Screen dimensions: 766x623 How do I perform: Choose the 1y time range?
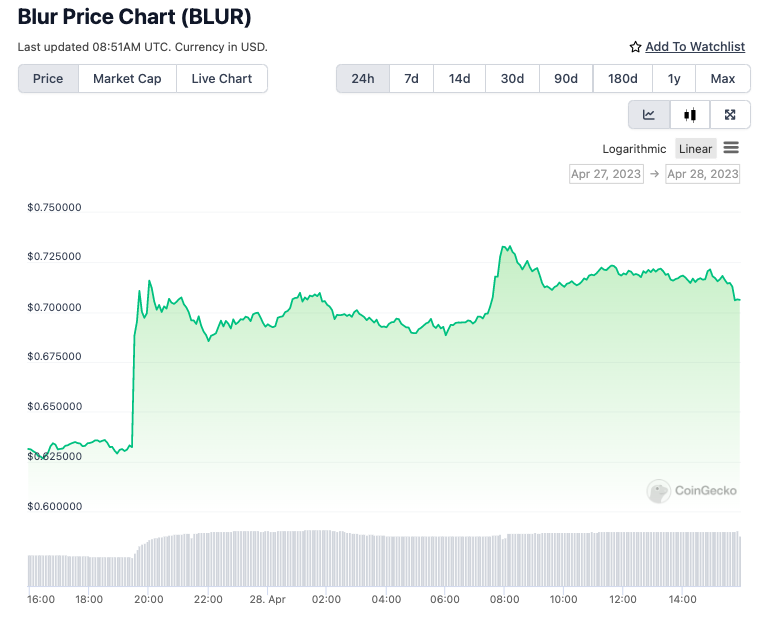(x=674, y=79)
